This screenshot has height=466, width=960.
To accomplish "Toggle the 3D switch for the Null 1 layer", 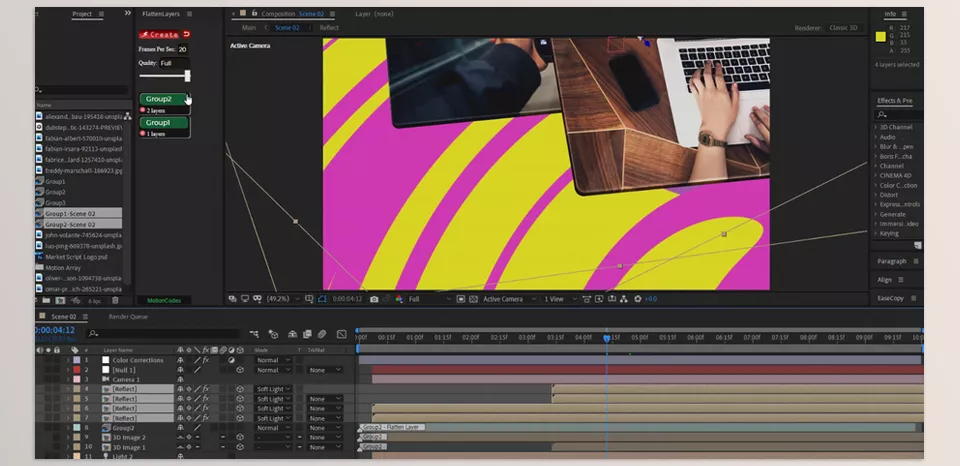I will pos(240,370).
